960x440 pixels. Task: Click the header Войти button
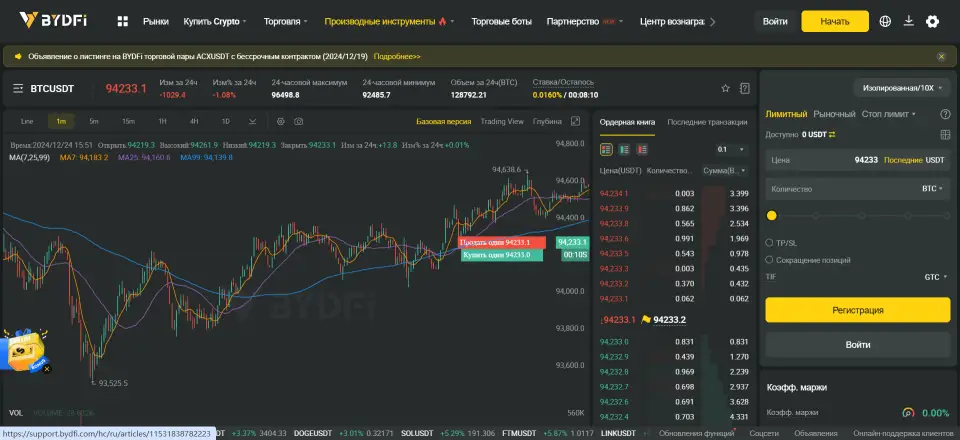[x=775, y=21]
